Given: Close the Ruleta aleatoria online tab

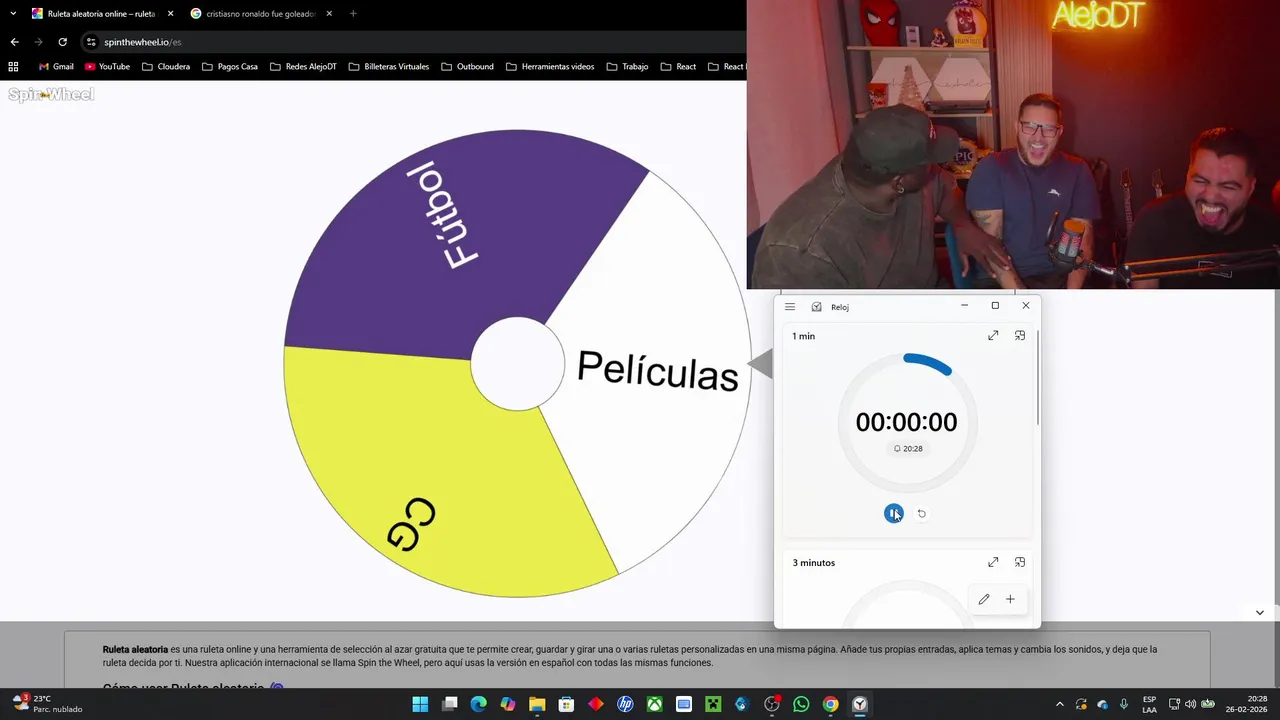Looking at the screenshot, I should [x=170, y=14].
